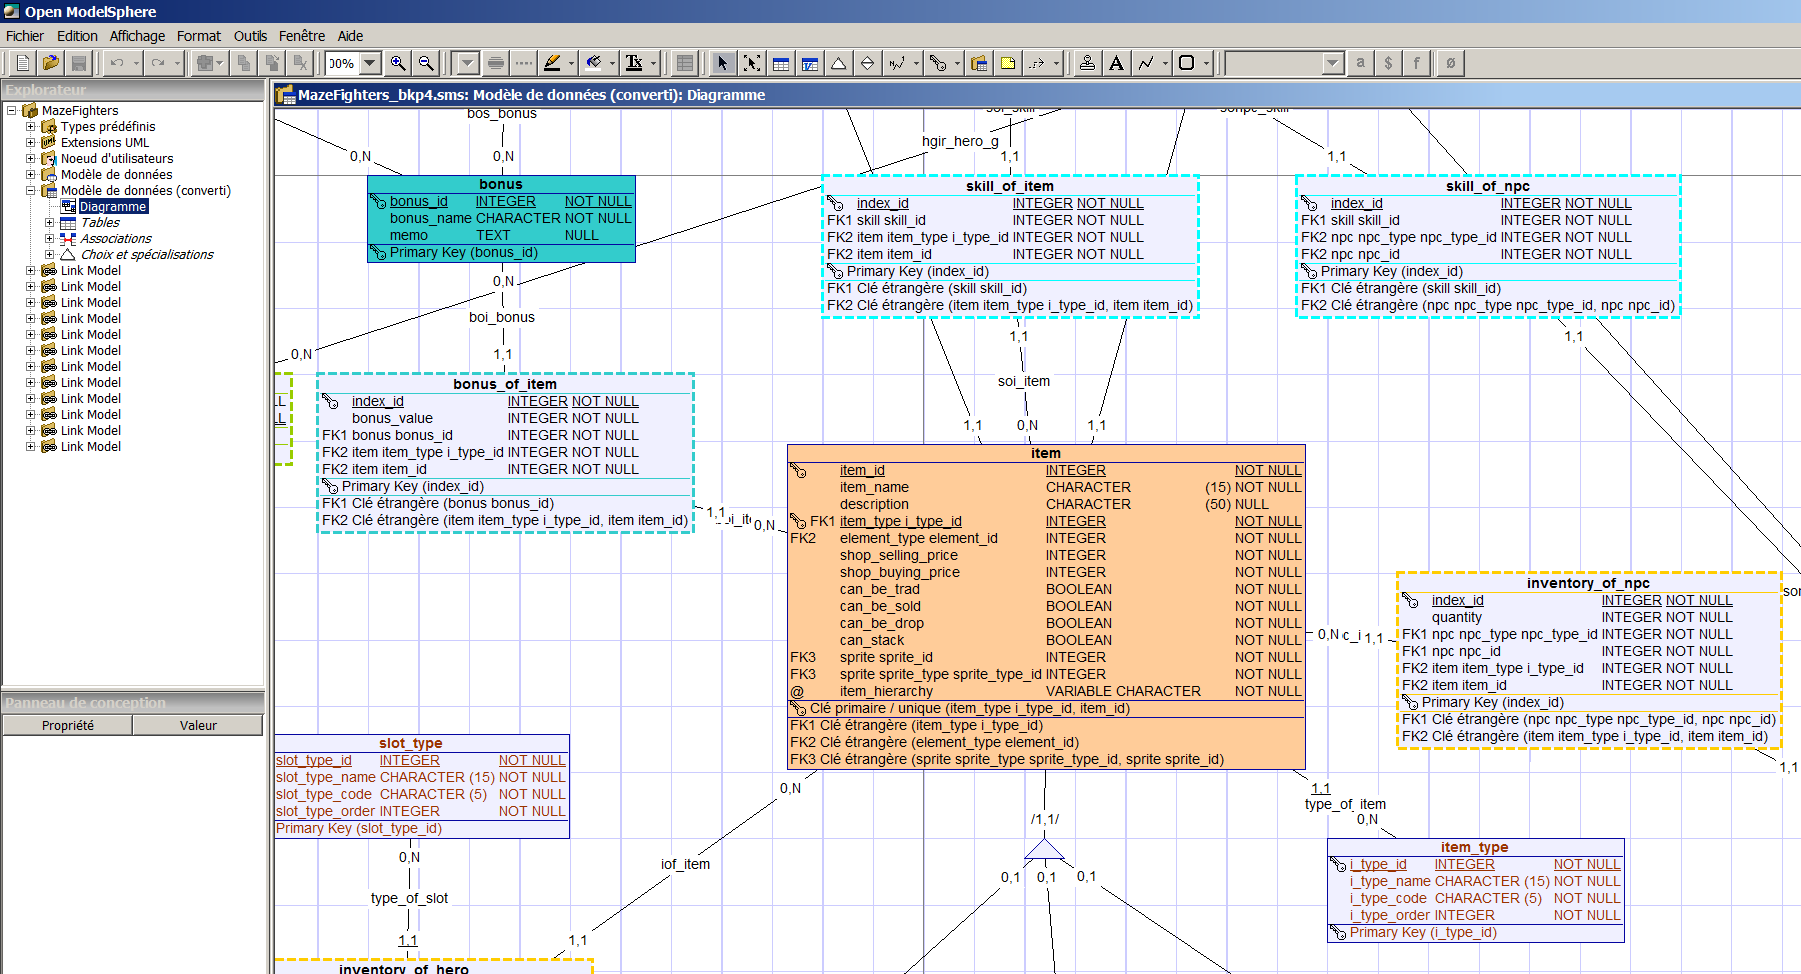
Task: Select the polyline drawing tool
Action: [1146, 63]
